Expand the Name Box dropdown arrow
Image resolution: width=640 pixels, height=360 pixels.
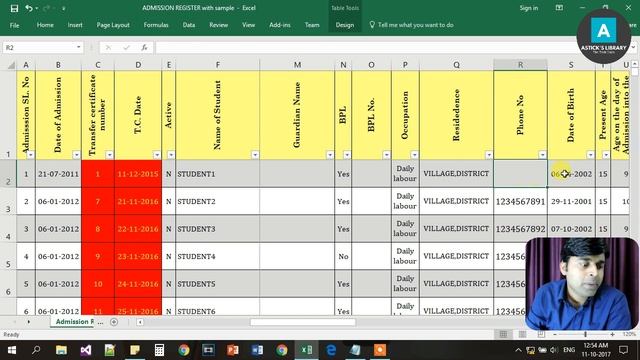78,48
